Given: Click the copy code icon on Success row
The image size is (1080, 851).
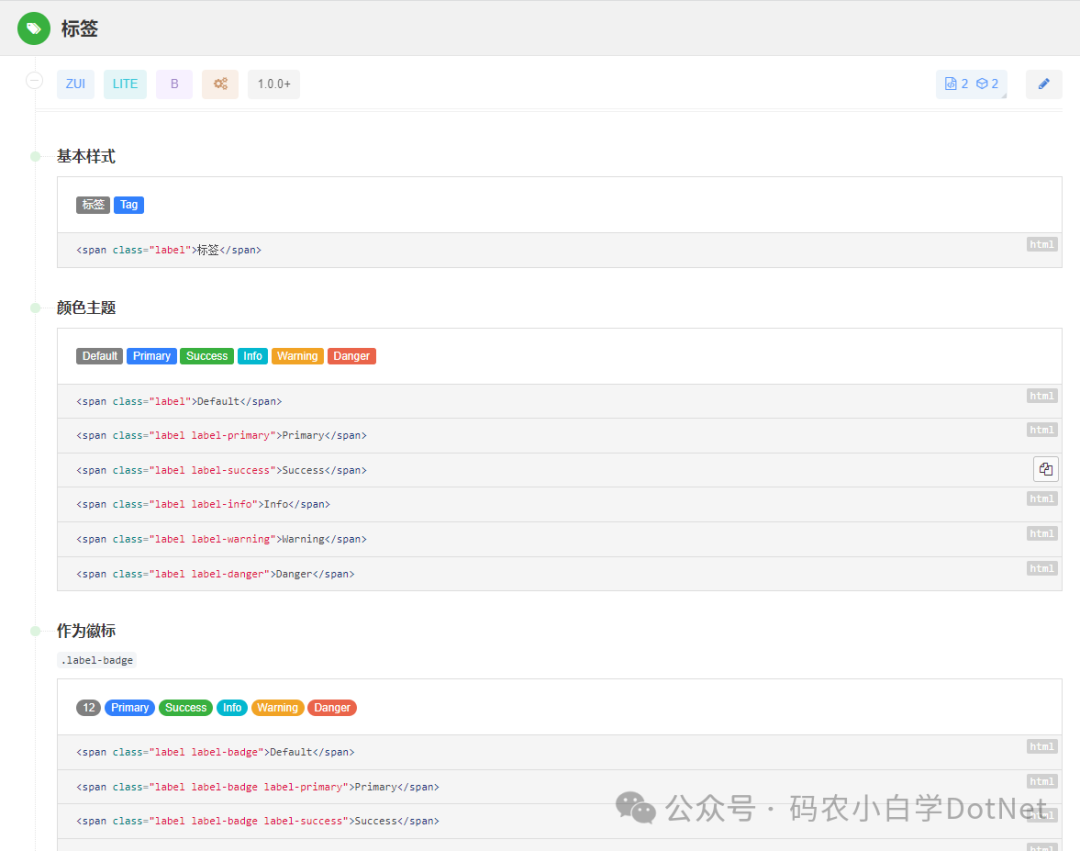Looking at the screenshot, I should point(1045,469).
